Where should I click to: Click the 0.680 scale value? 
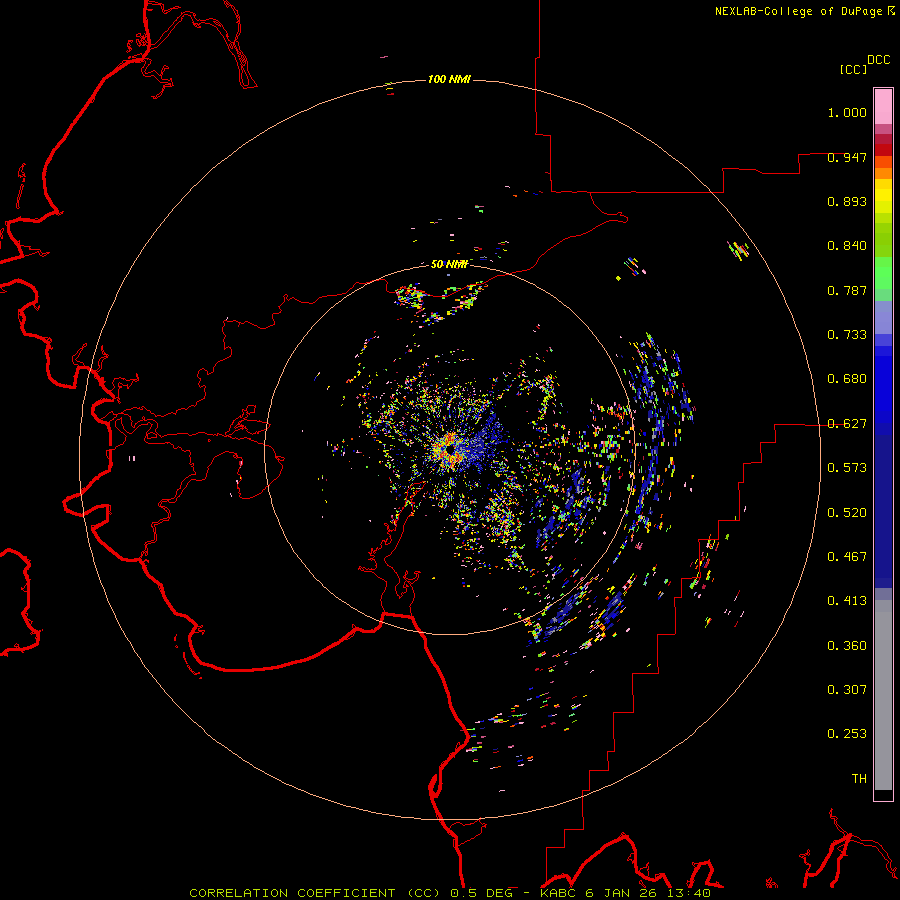(847, 379)
